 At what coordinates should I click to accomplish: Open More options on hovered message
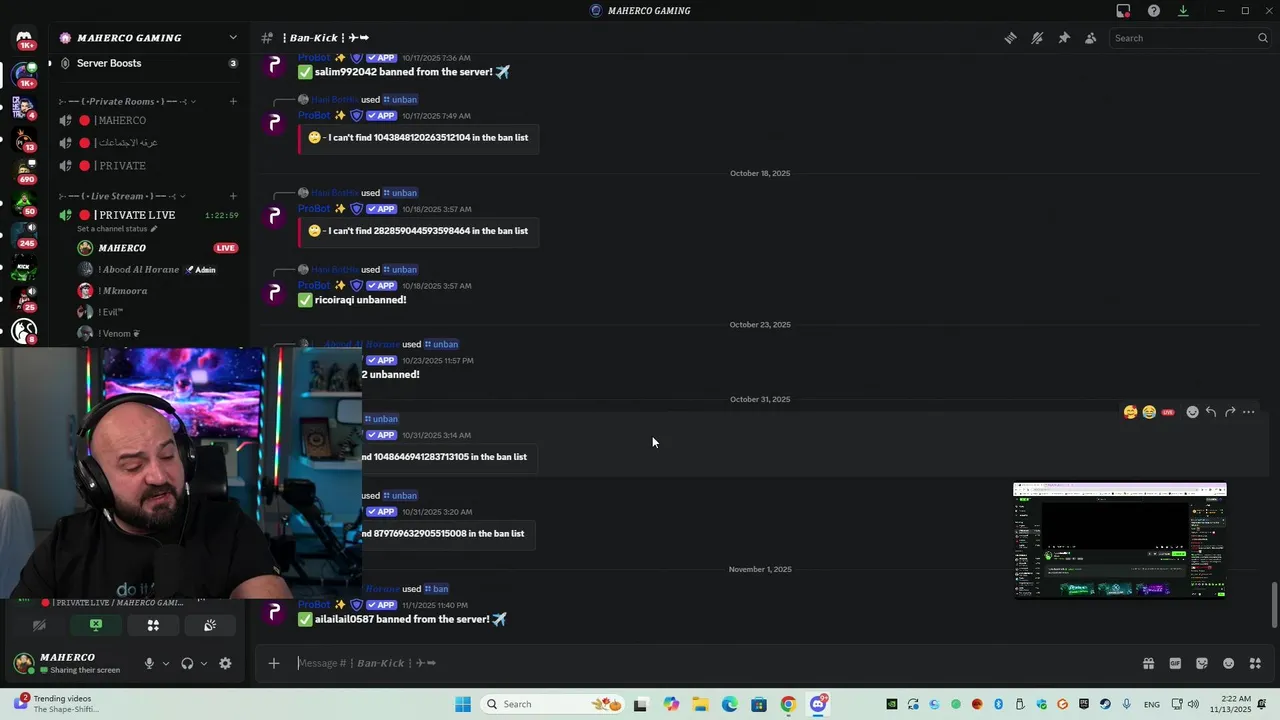pos(1249,412)
